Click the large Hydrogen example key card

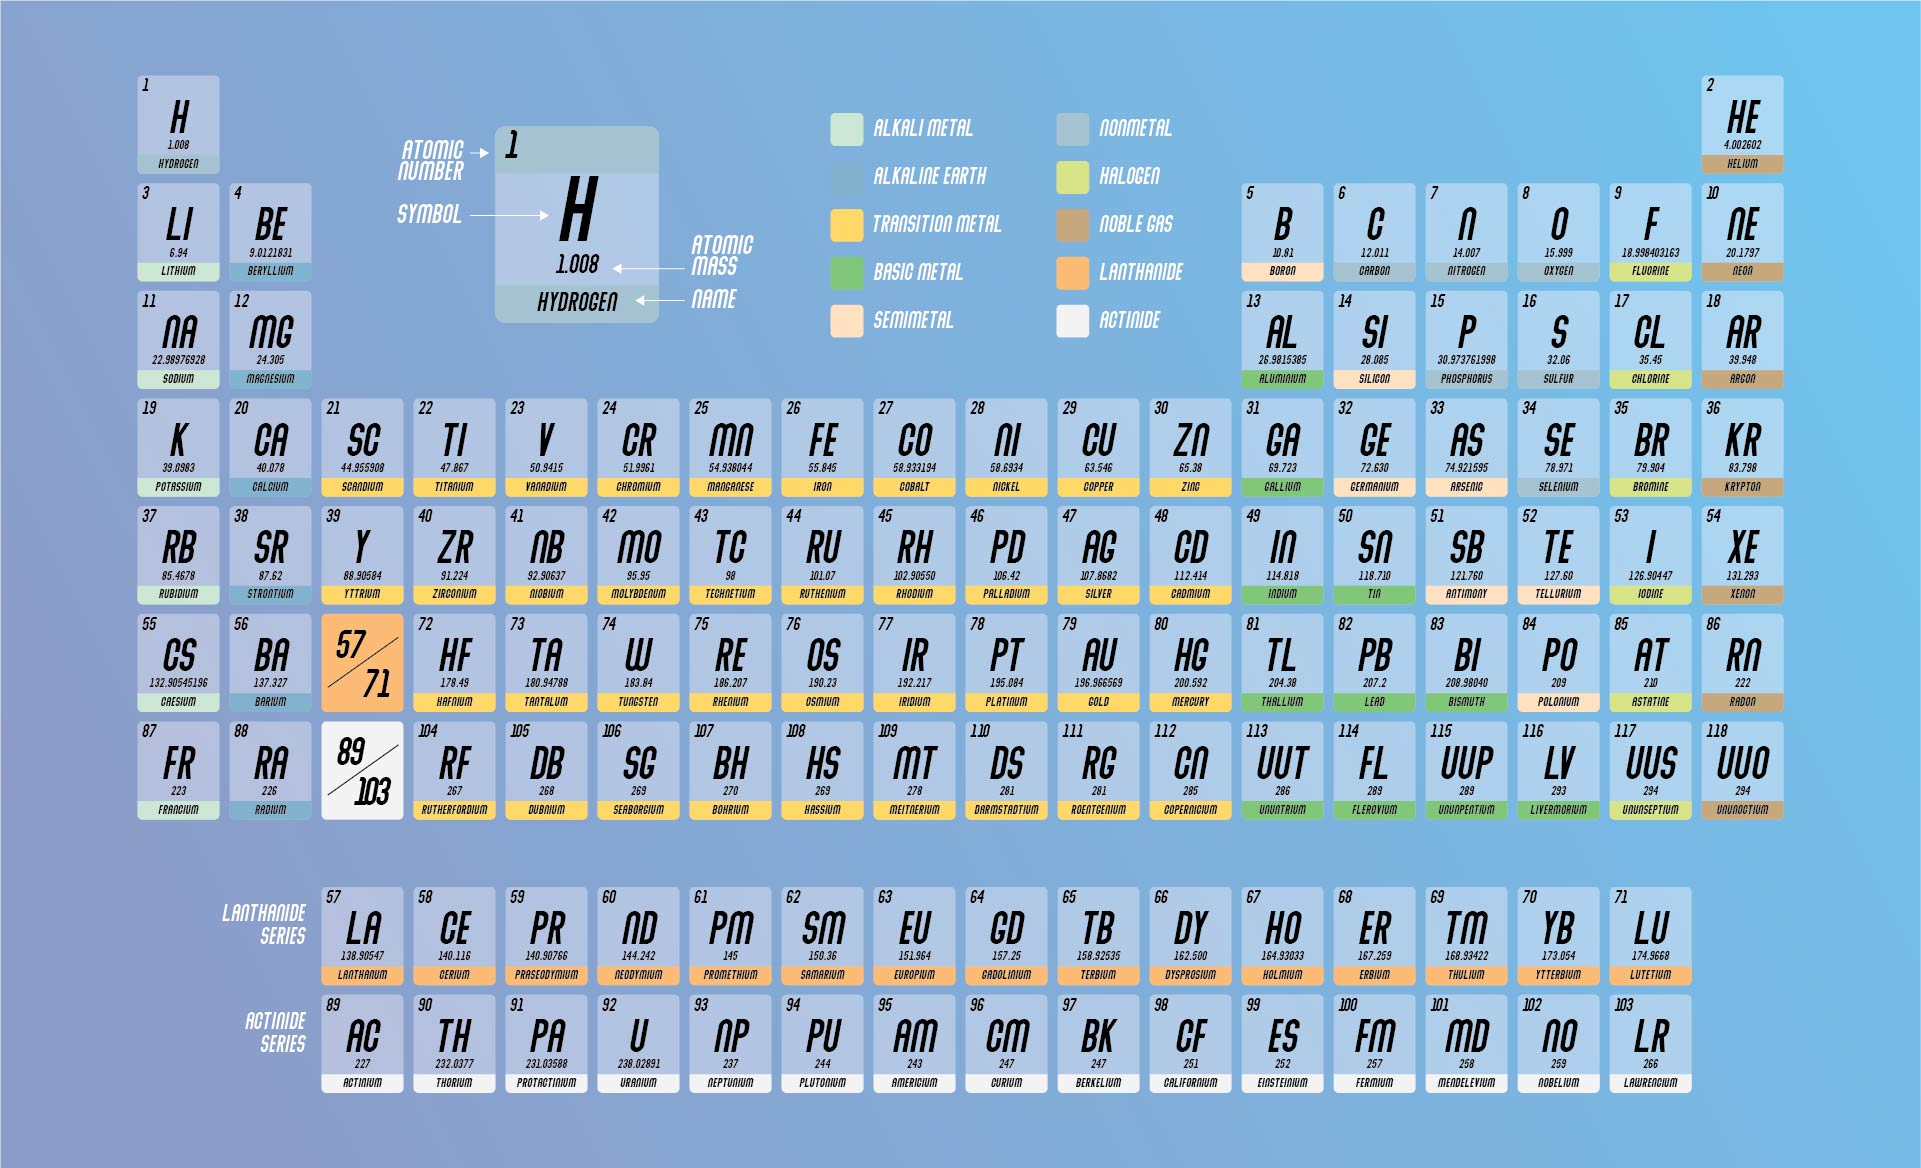(577, 224)
